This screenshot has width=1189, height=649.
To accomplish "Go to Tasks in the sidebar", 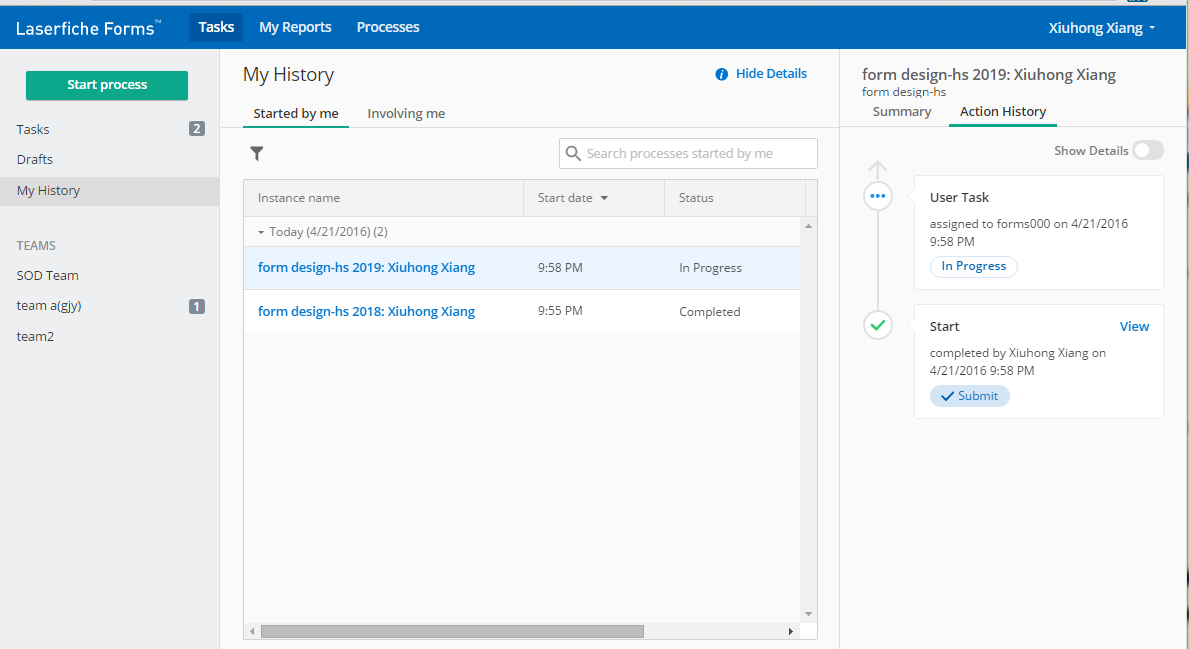I will [x=33, y=130].
